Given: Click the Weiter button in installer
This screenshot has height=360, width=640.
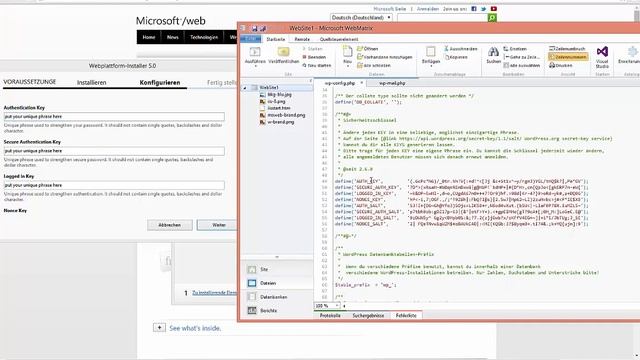Looking at the screenshot, I should (217, 225).
